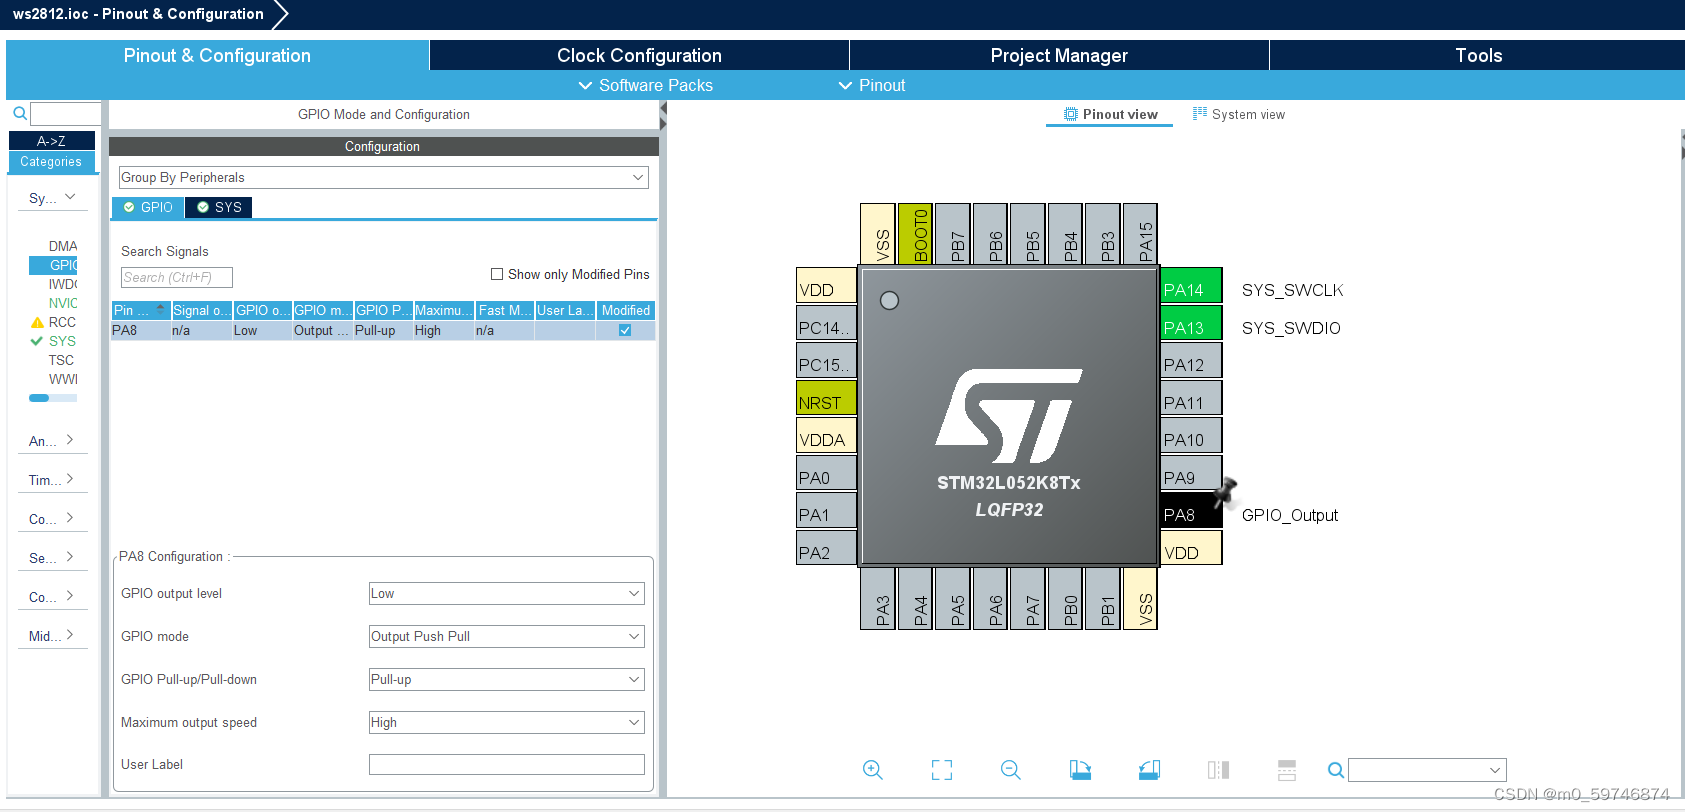Switch to System view

click(x=1239, y=114)
